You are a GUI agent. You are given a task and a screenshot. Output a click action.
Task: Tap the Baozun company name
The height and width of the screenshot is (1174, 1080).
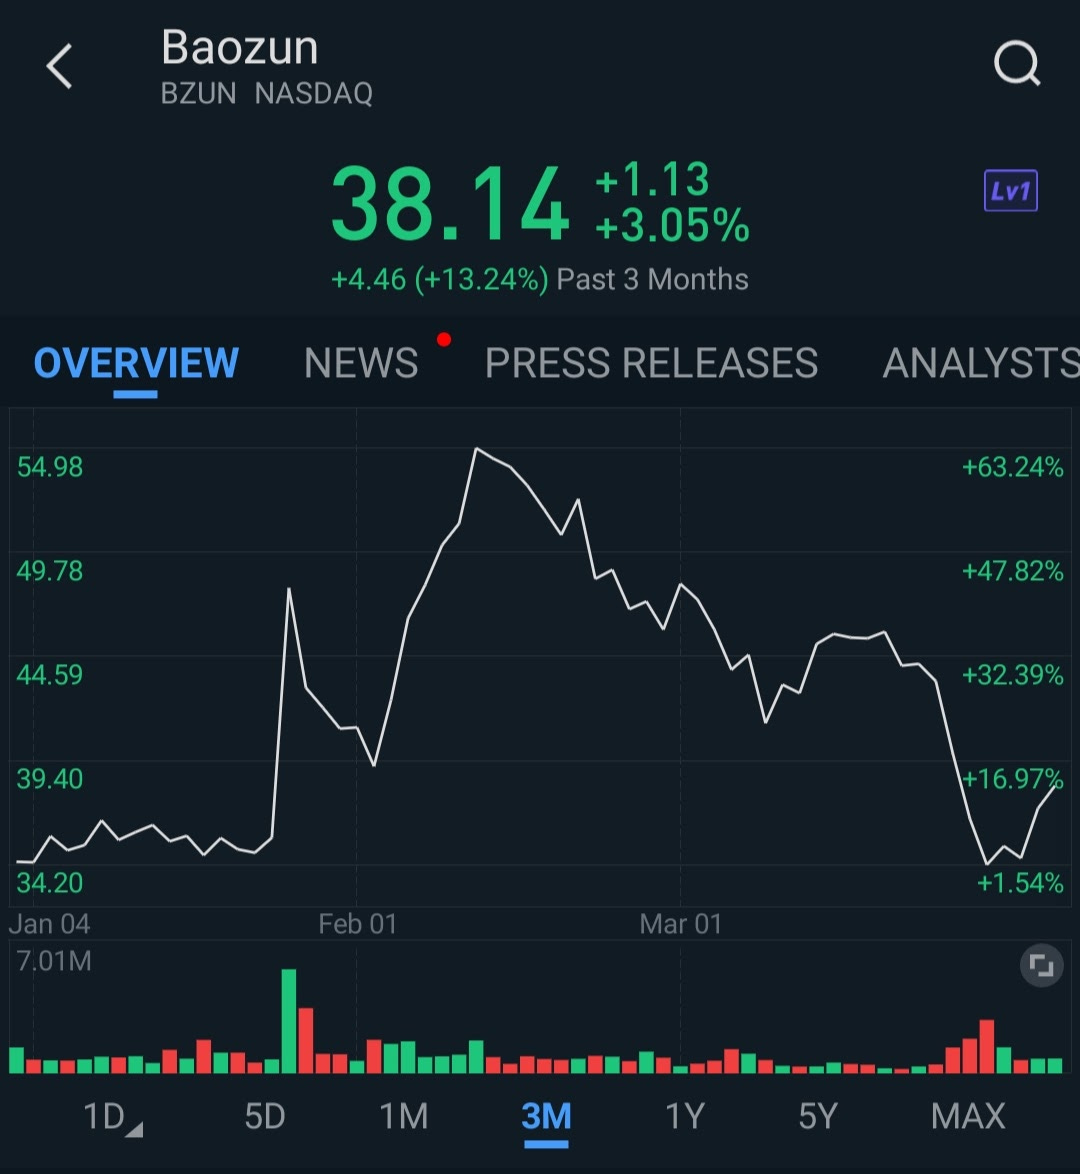click(240, 47)
